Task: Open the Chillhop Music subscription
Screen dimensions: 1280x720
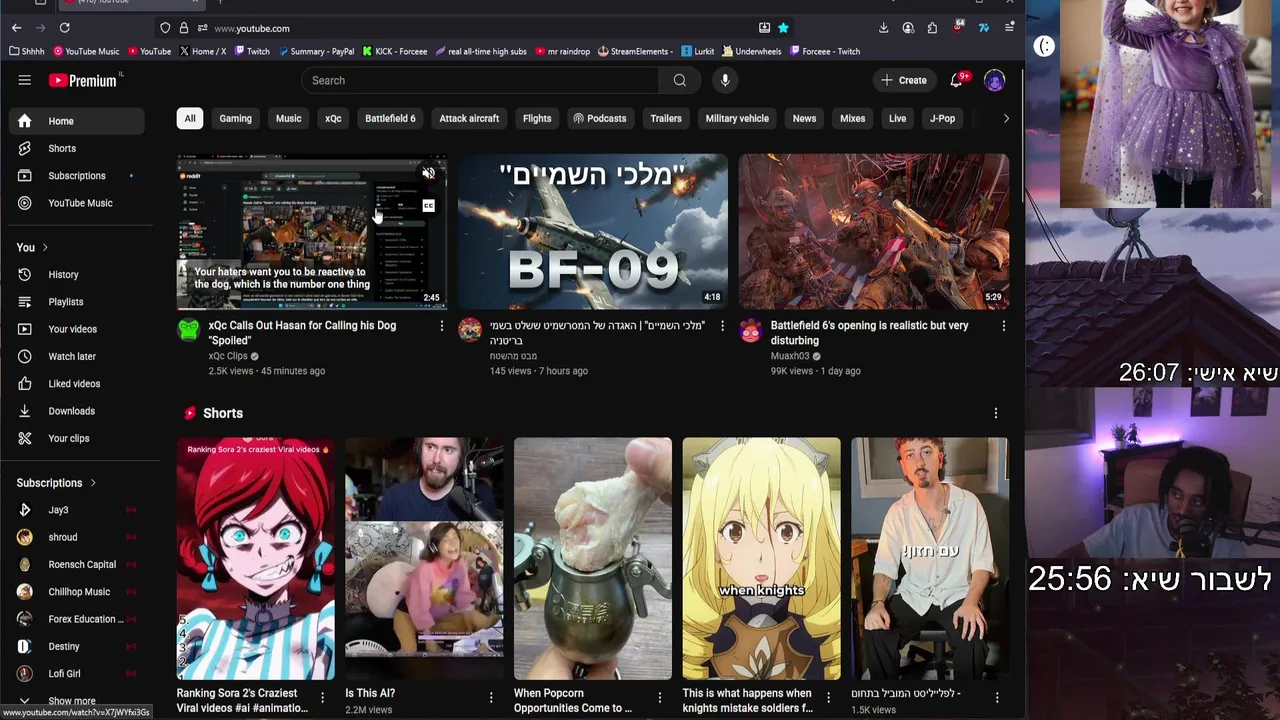Action: click(77, 592)
